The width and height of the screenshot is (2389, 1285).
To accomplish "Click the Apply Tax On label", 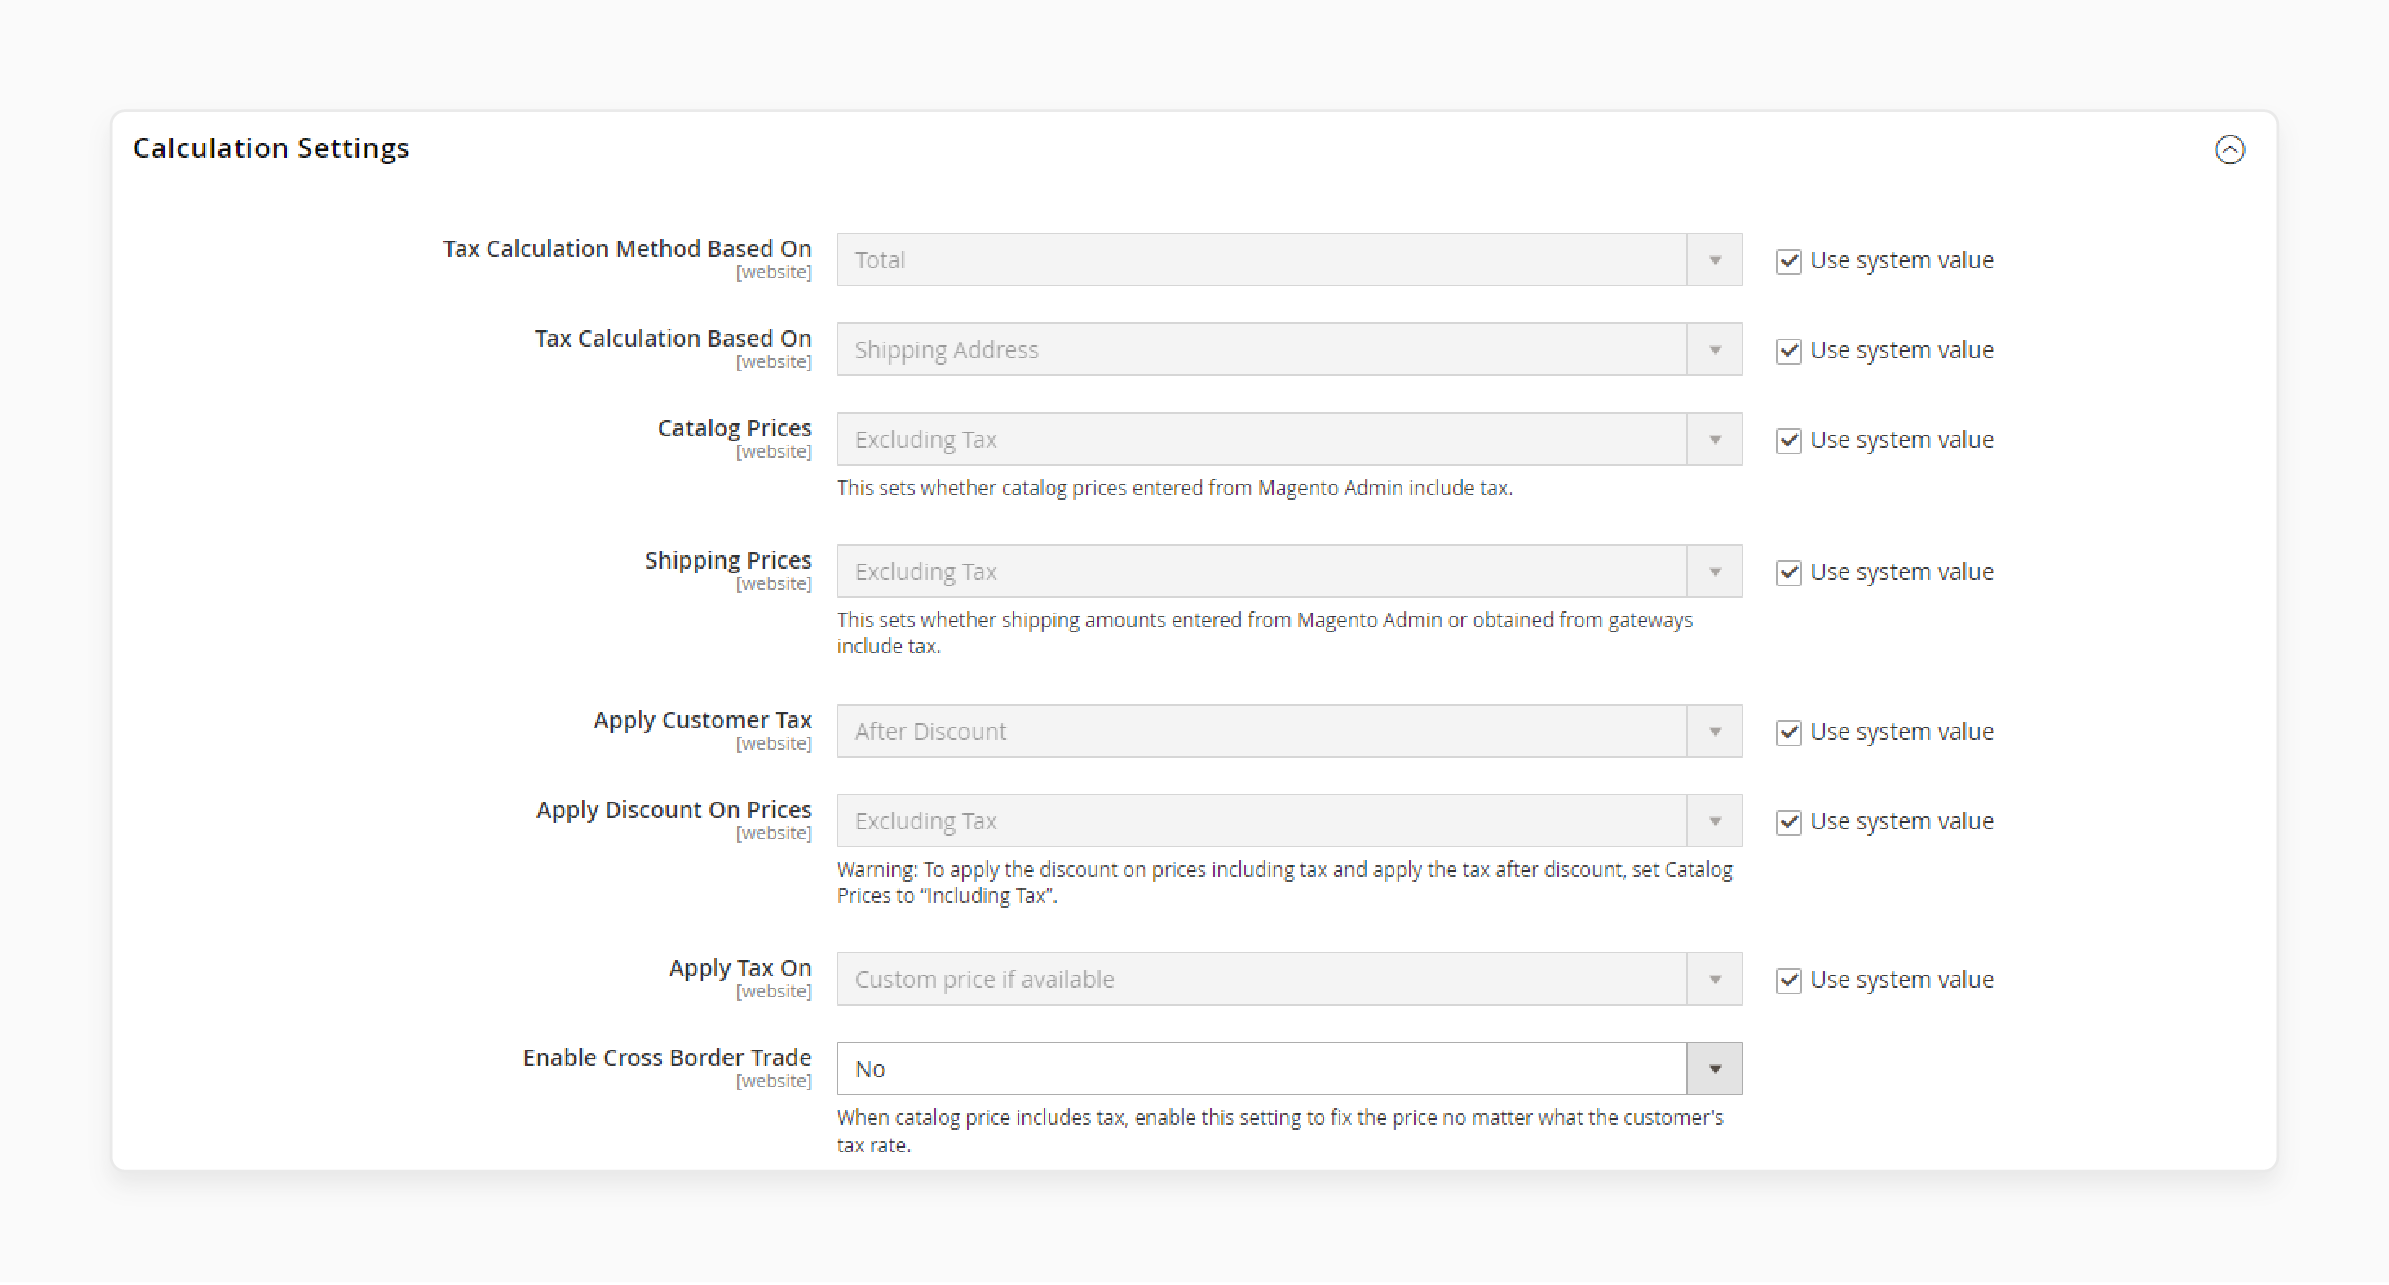I will pyautogui.click(x=740, y=968).
